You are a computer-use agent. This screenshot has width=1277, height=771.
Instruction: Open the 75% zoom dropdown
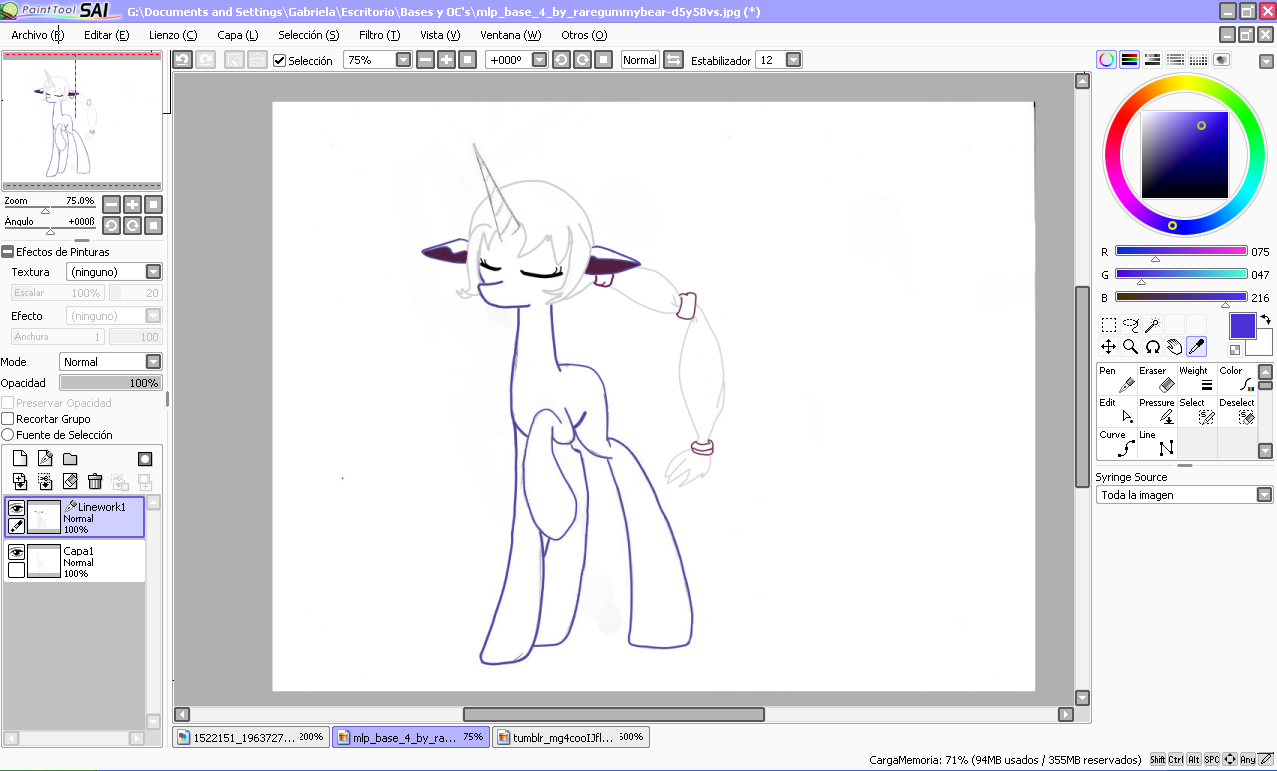pos(403,60)
